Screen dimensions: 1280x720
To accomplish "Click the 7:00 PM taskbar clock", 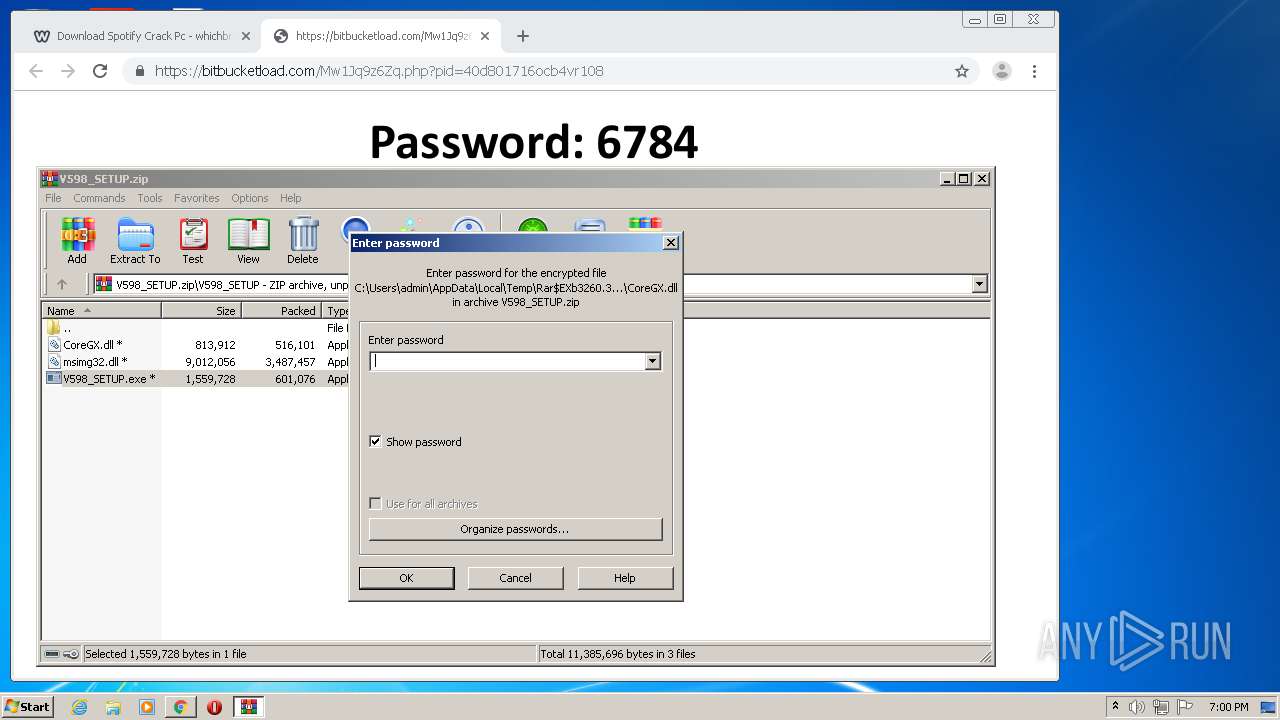I will tap(1228, 707).
